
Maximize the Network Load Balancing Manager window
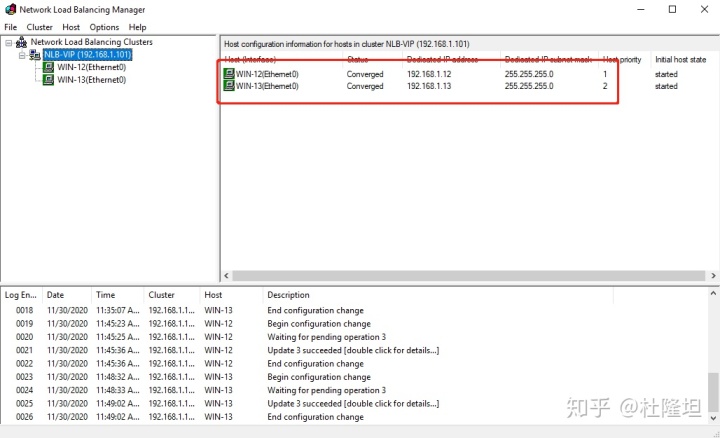[672, 9]
